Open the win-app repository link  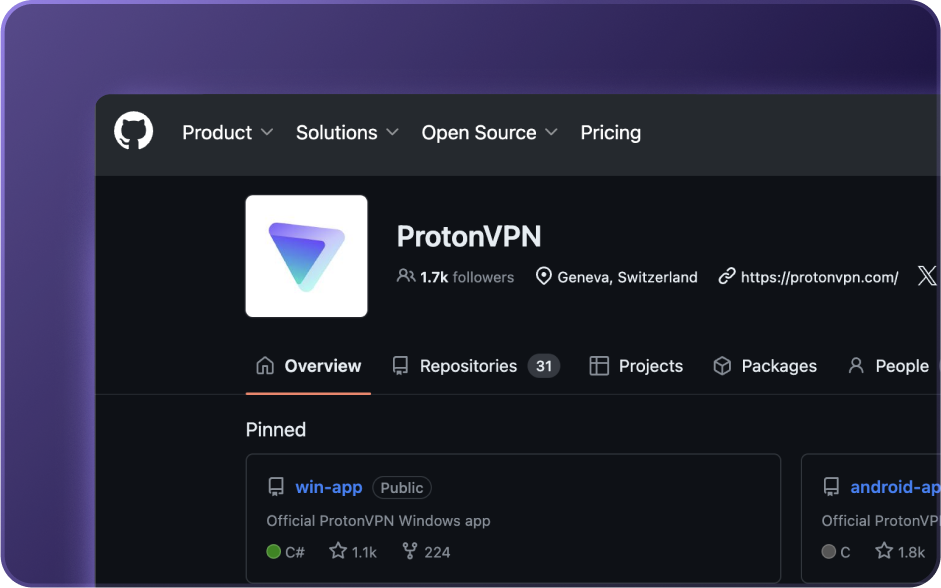pos(328,487)
